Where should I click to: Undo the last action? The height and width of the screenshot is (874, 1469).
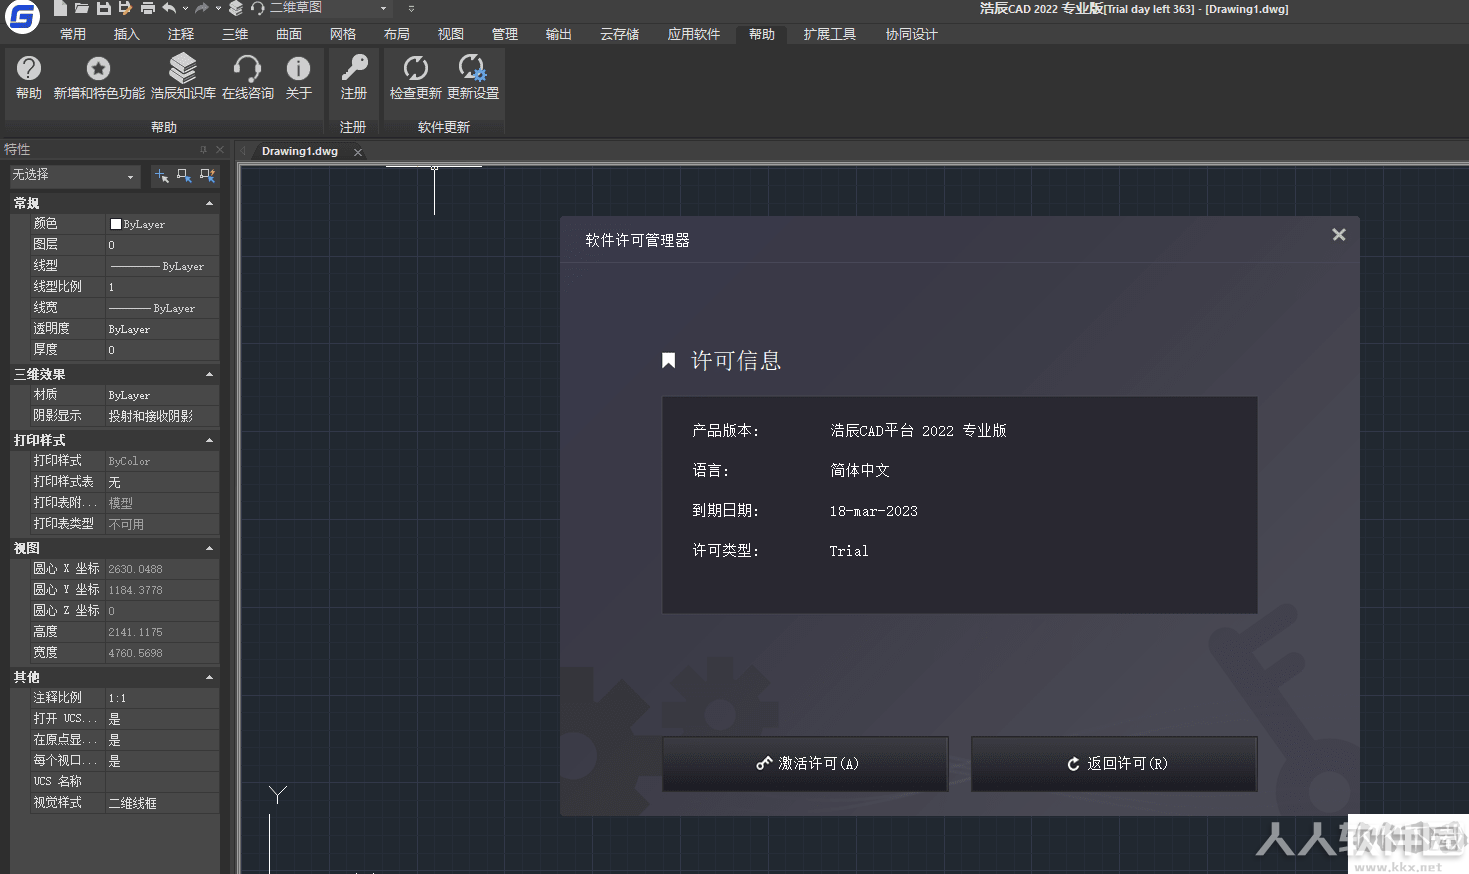(169, 8)
